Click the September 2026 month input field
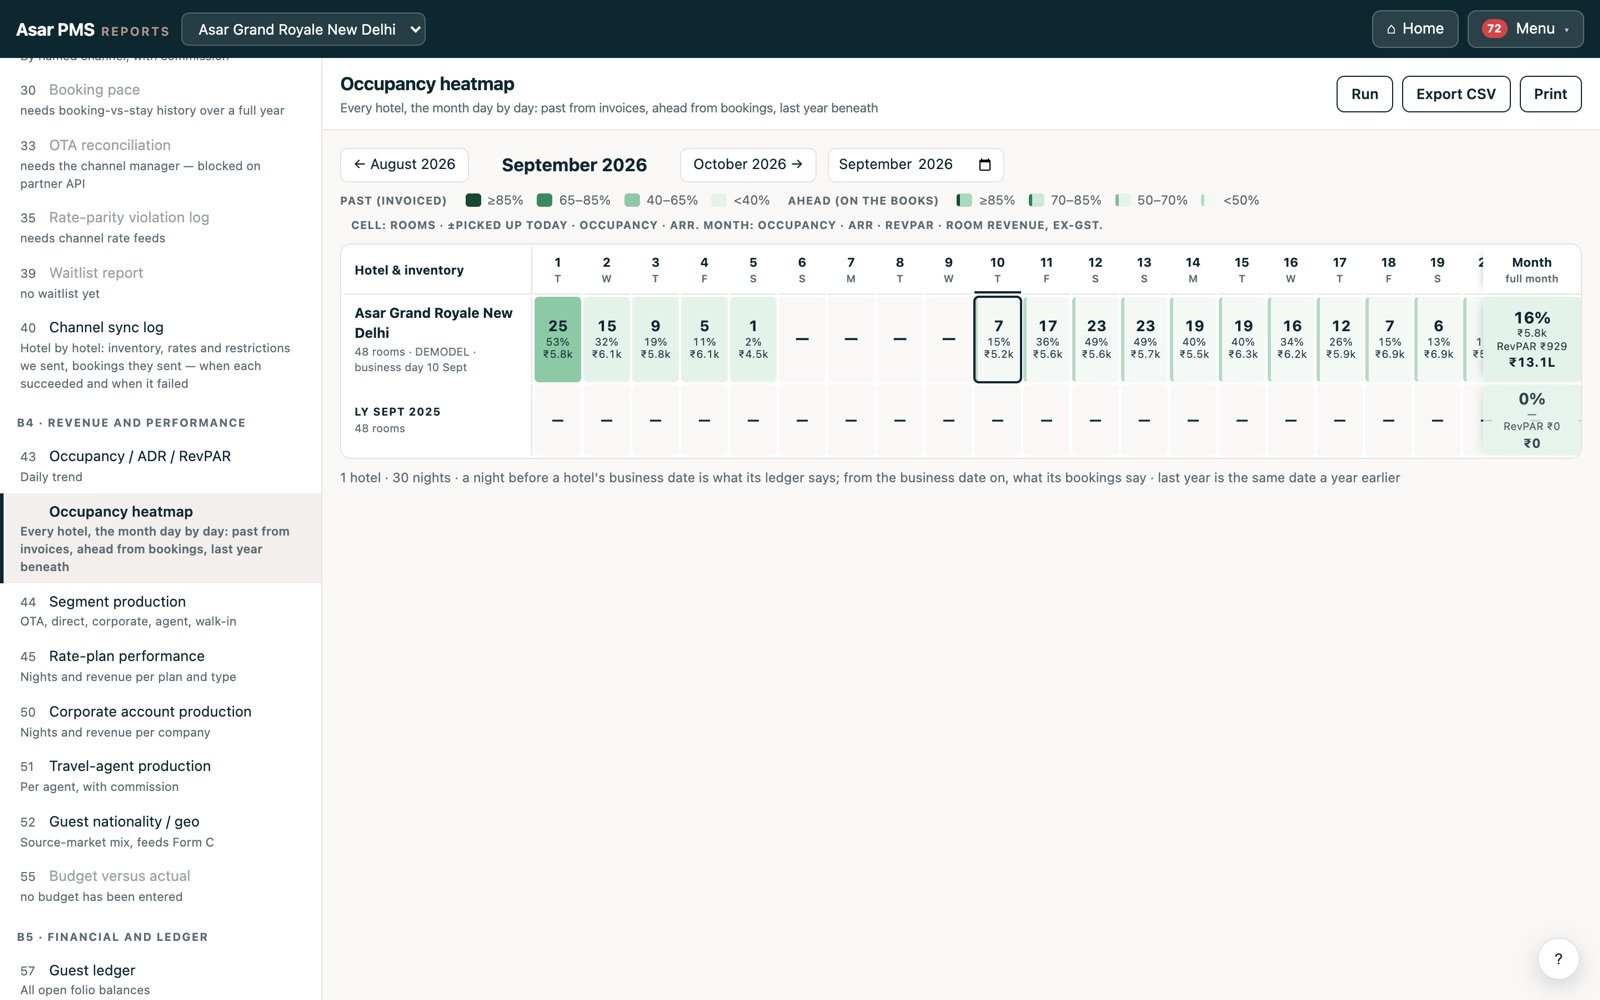Screen dimensions: 1600x1000 tap(915, 165)
